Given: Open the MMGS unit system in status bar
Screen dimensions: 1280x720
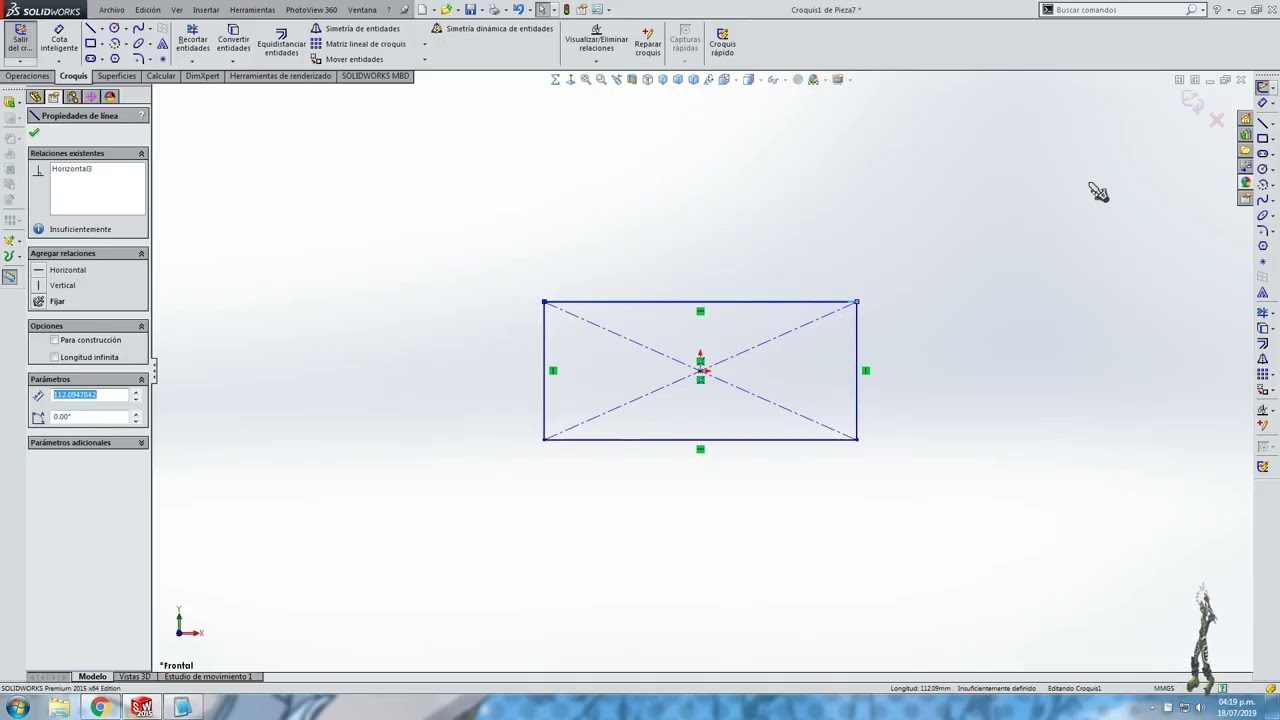Looking at the screenshot, I should [1164, 688].
